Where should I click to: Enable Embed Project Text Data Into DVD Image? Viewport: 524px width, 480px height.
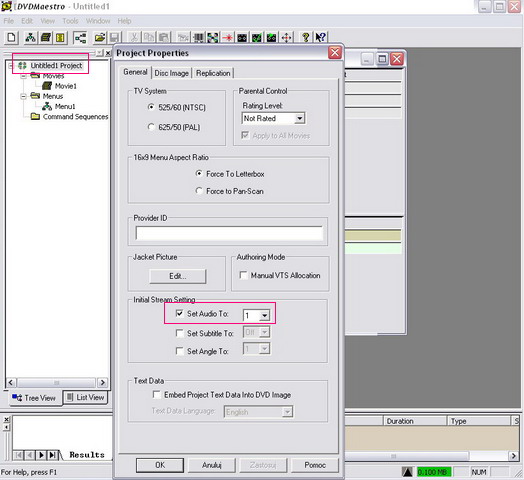point(156,394)
